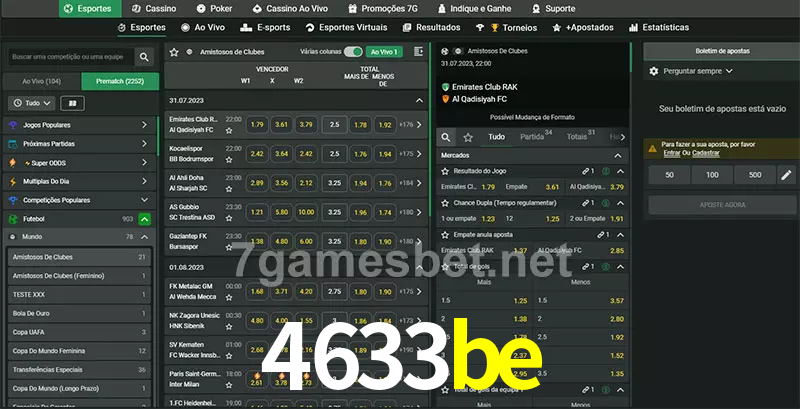Favorite the AS Gubbio match star
The width and height of the screenshot is (800, 409).
click(x=229, y=218)
